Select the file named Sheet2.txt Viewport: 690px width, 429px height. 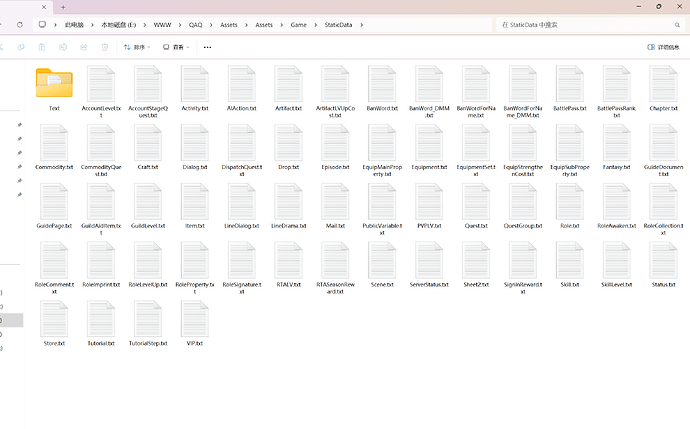click(x=476, y=265)
